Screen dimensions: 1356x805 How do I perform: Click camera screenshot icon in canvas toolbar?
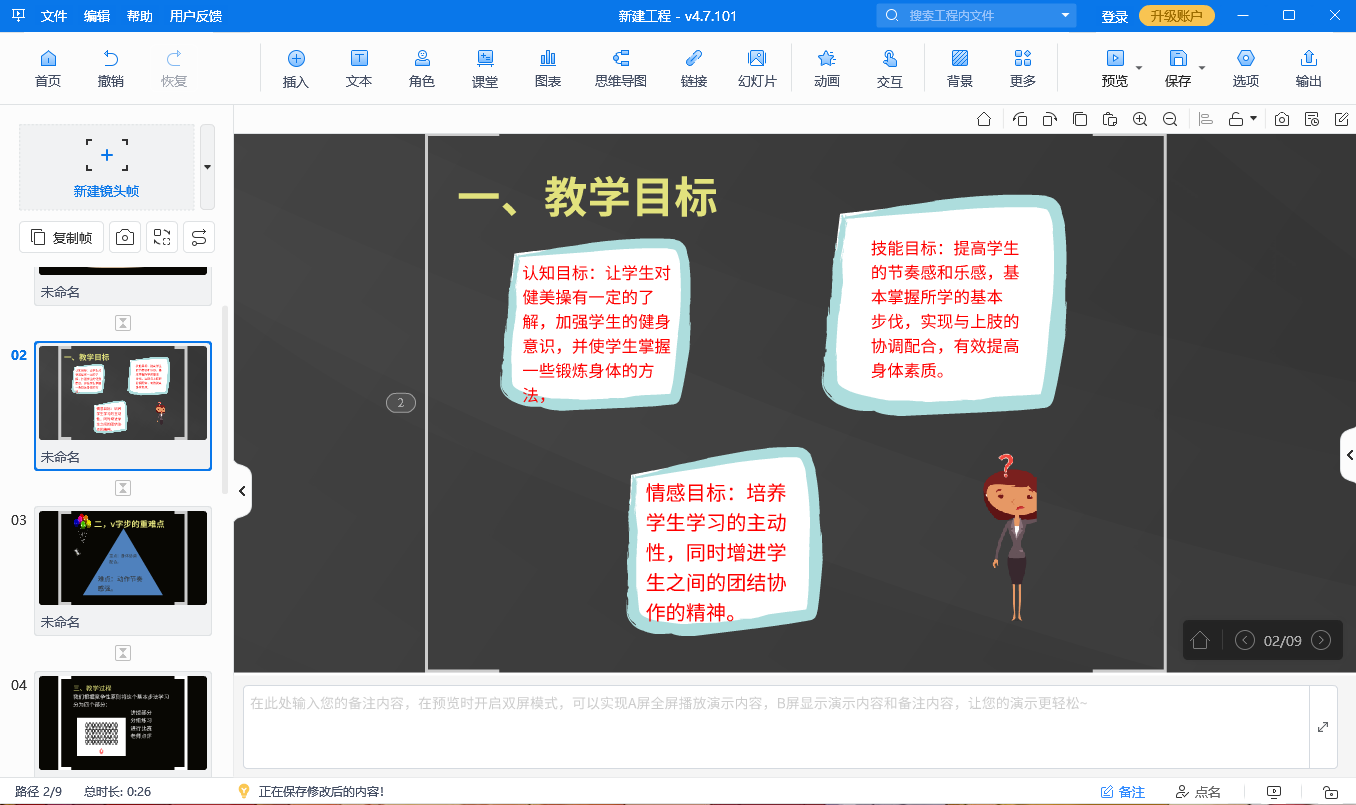coord(1282,119)
